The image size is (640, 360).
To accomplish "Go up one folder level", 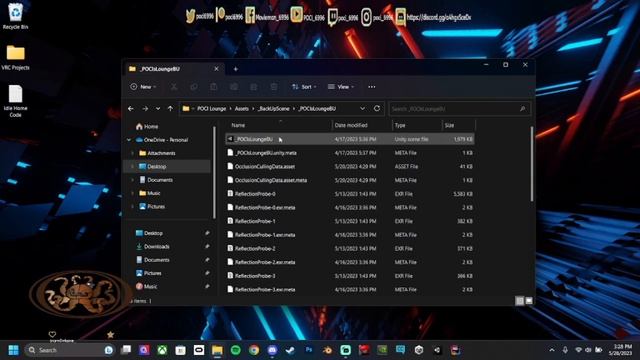I will tap(170, 109).
